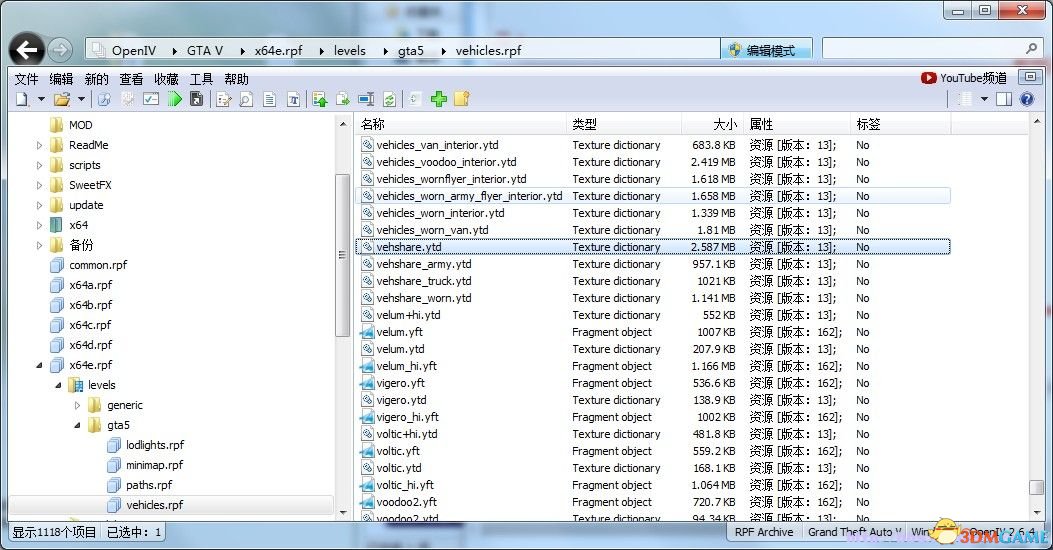Collapse the x64e.rpf tree node
Image resolution: width=1053 pixels, height=550 pixels.
tap(39, 365)
